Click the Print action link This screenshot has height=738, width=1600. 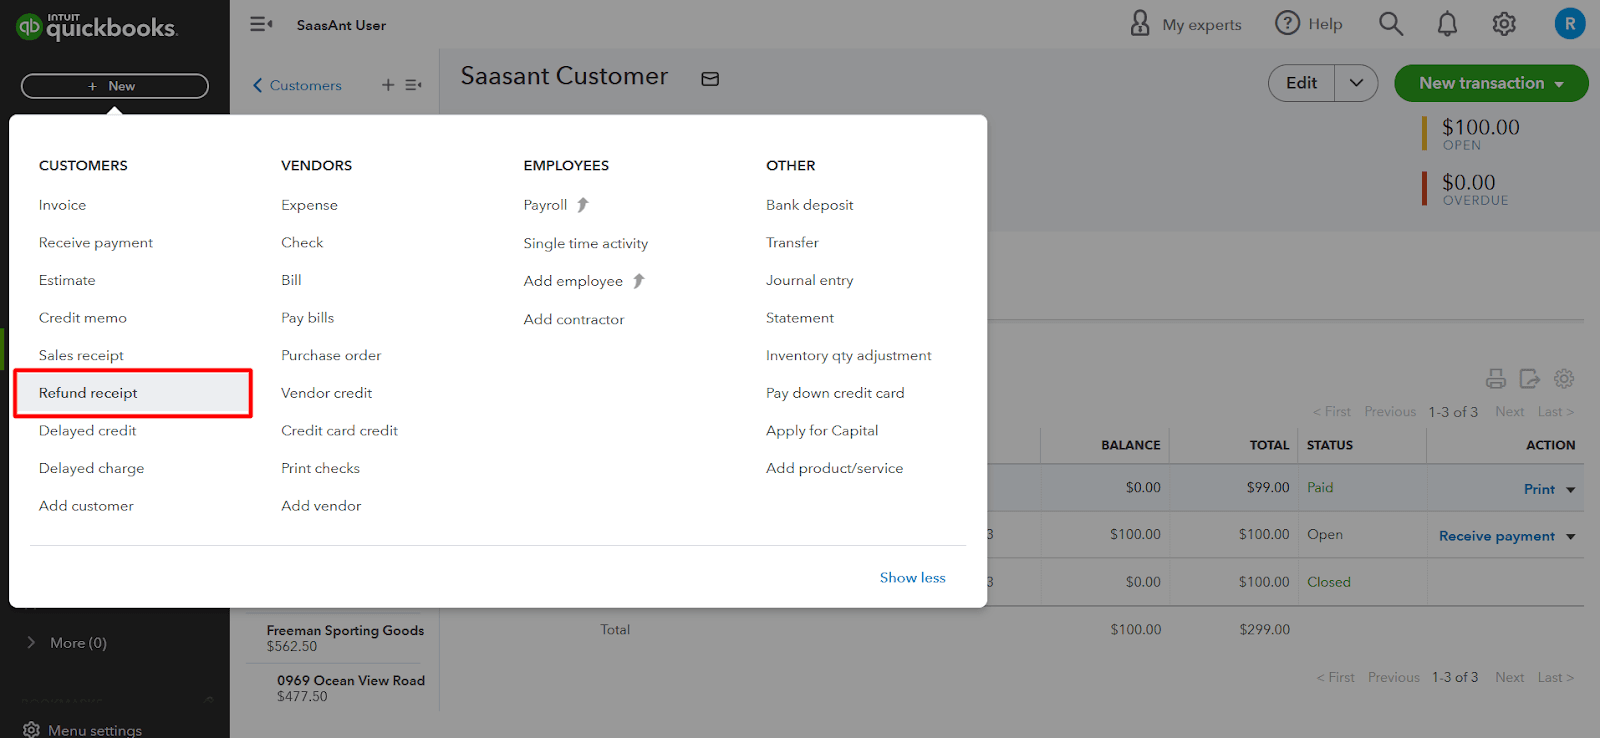click(1539, 489)
